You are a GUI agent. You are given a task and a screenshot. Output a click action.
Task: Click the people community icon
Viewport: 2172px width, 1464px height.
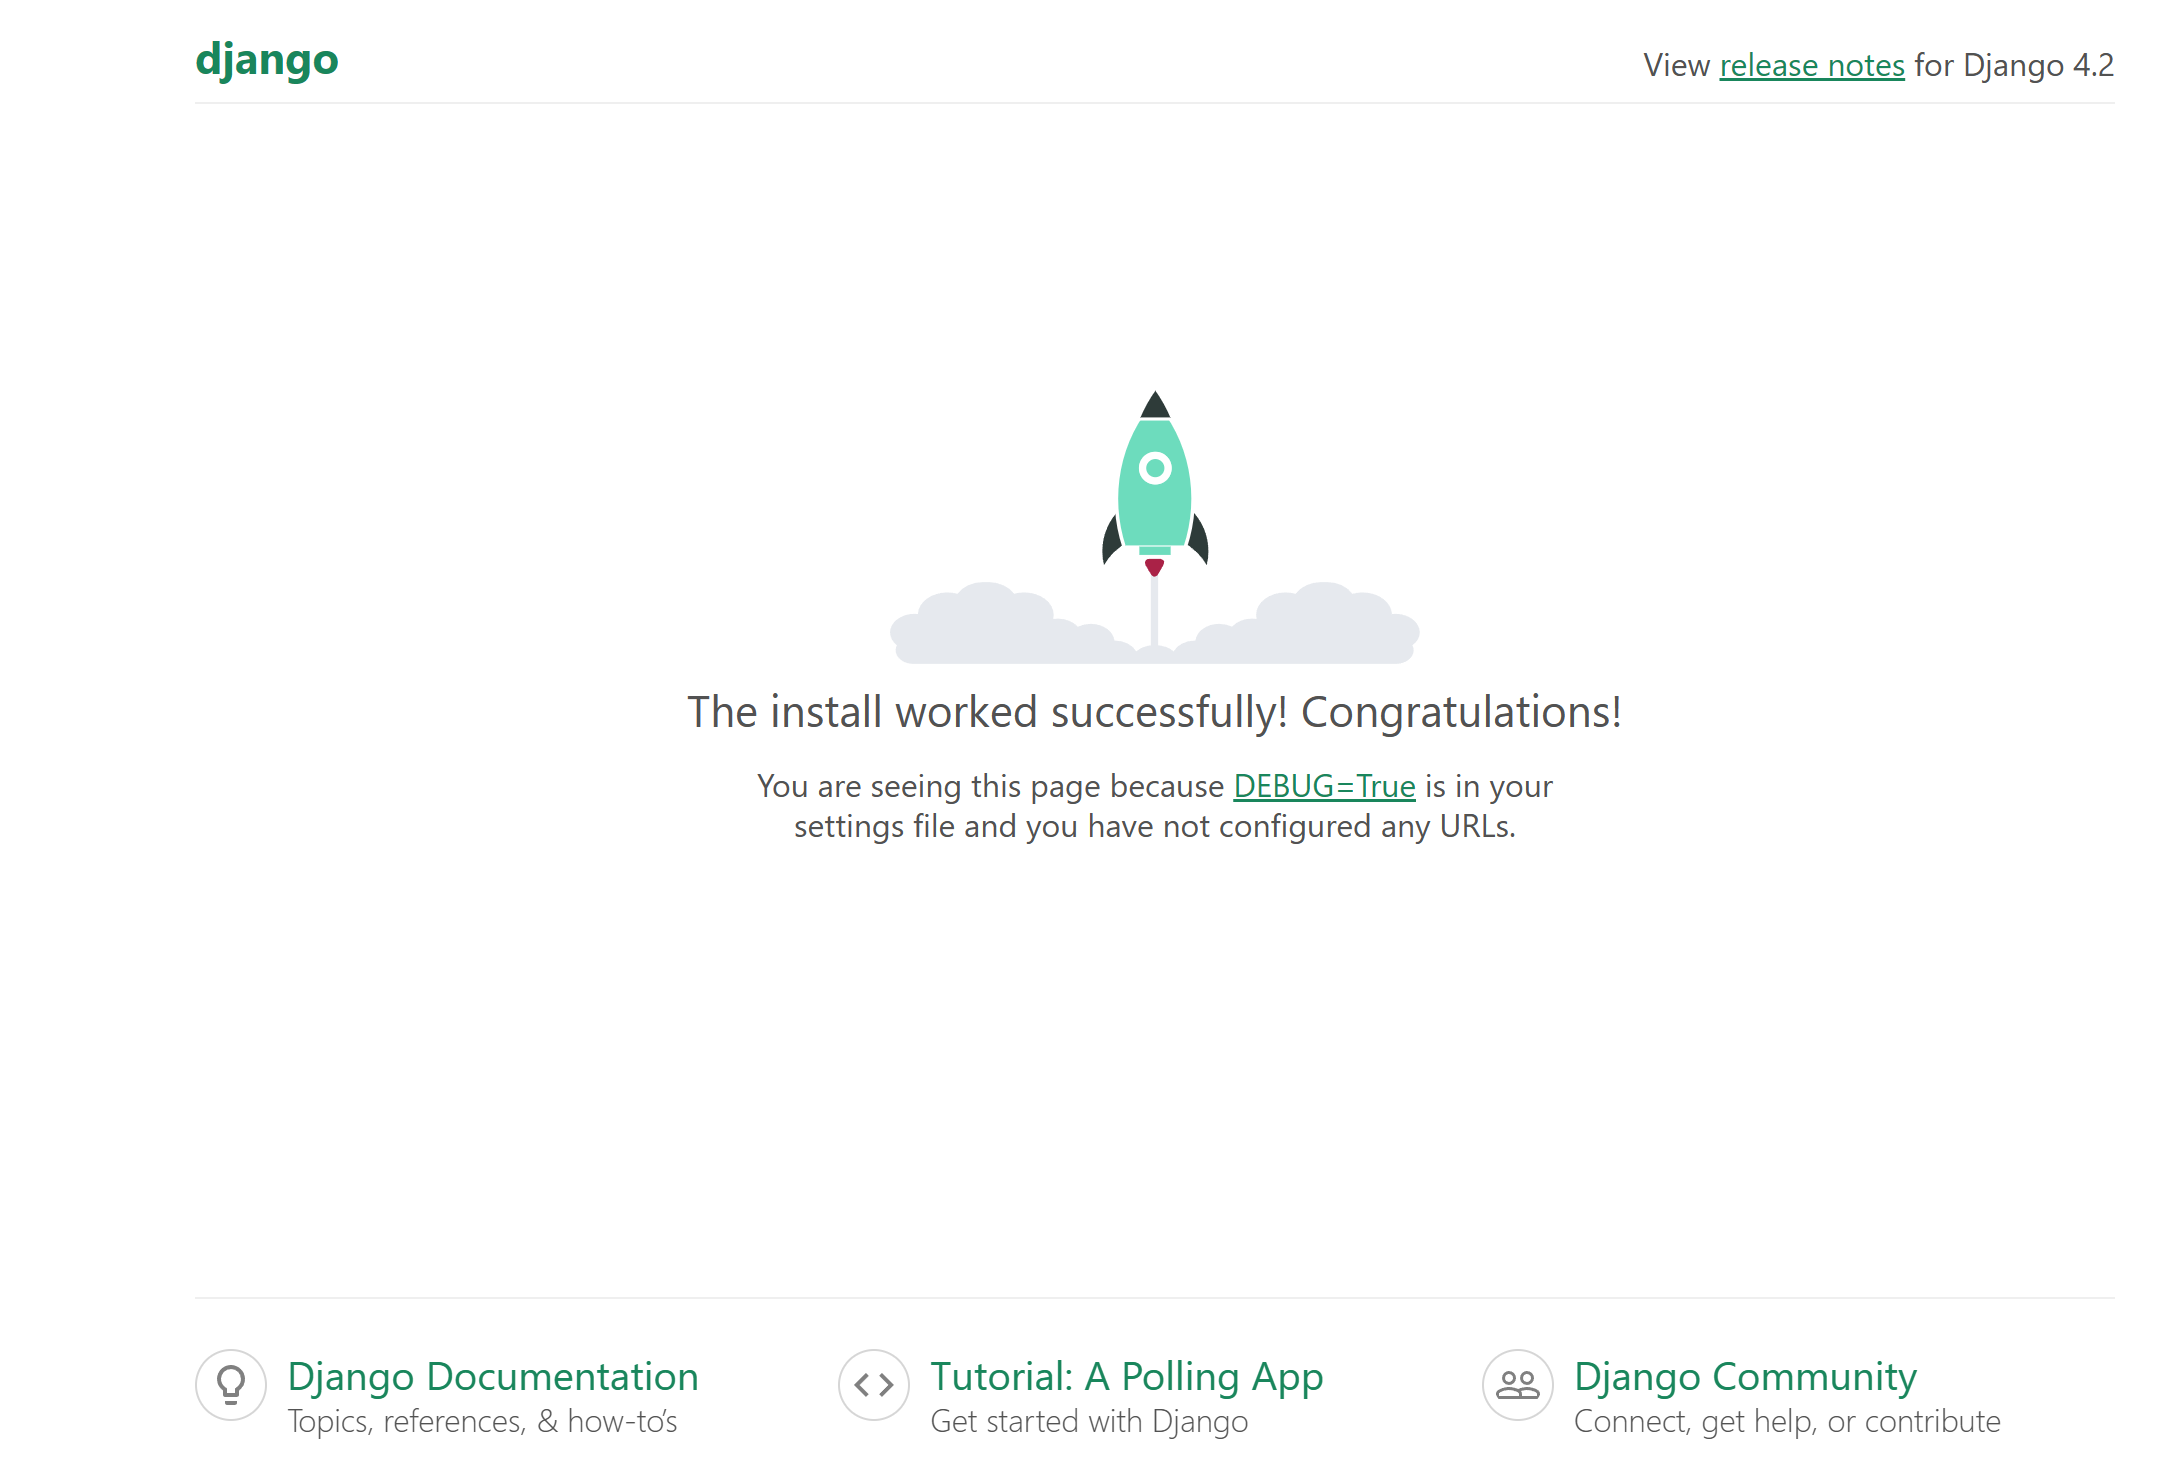[x=1518, y=1385]
